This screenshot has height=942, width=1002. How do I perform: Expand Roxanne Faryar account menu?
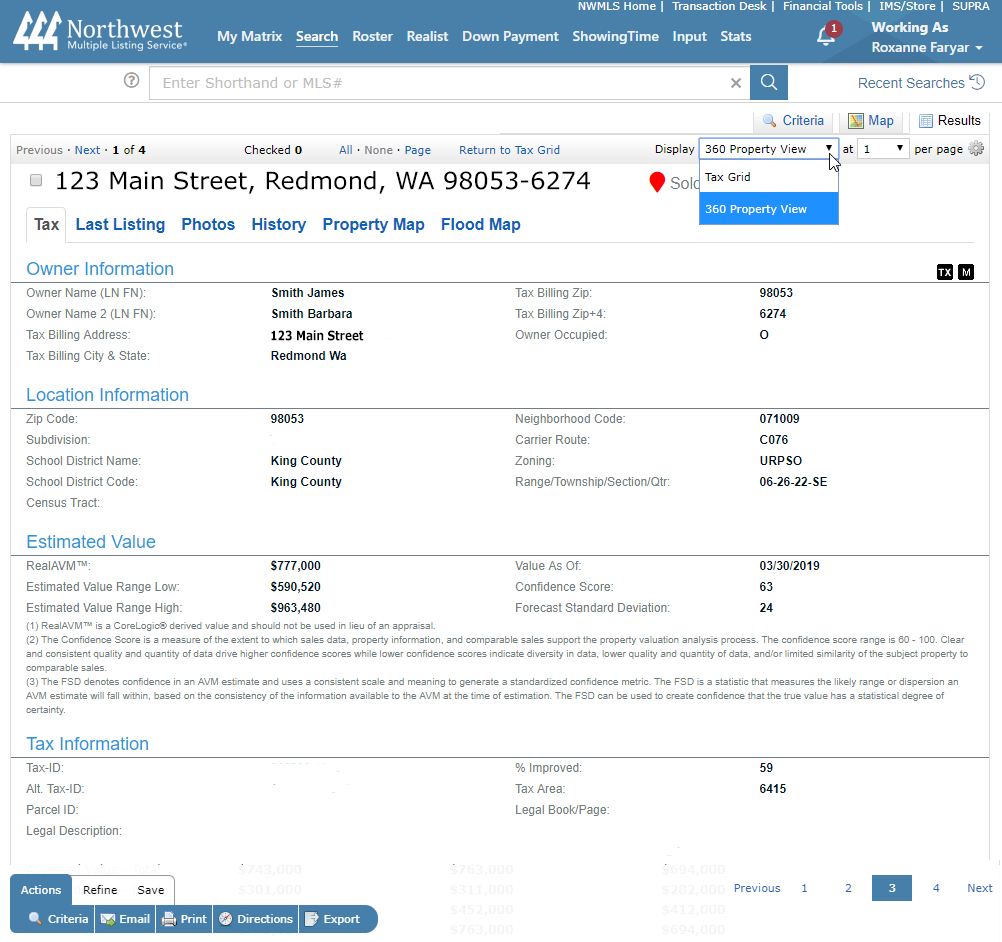tap(926, 48)
